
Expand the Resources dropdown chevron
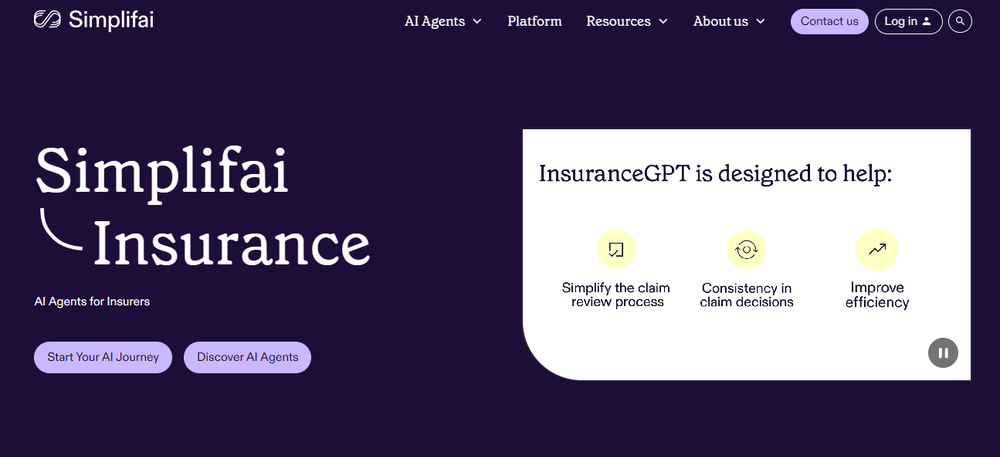click(663, 22)
